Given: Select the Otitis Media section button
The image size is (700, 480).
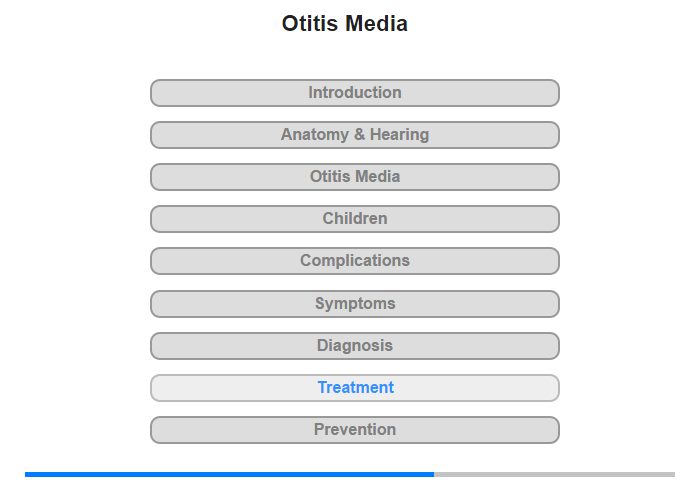Looking at the screenshot, I should (x=354, y=177).
